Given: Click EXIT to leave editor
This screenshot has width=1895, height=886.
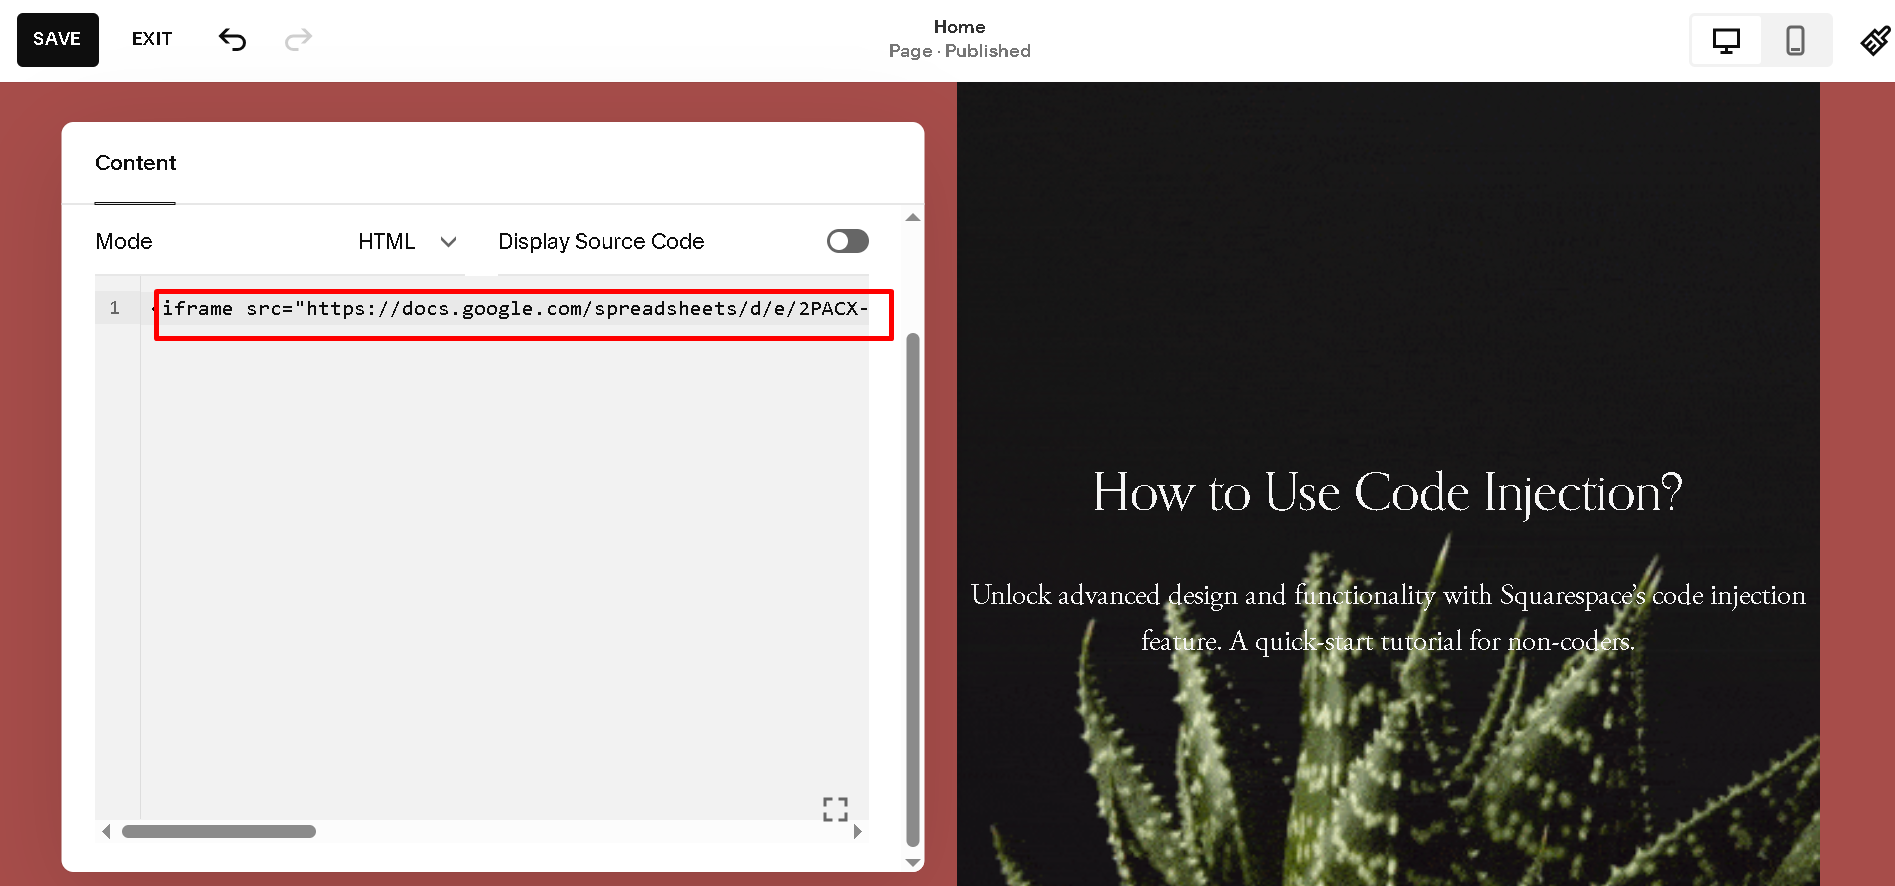Looking at the screenshot, I should tap(152, 40).
